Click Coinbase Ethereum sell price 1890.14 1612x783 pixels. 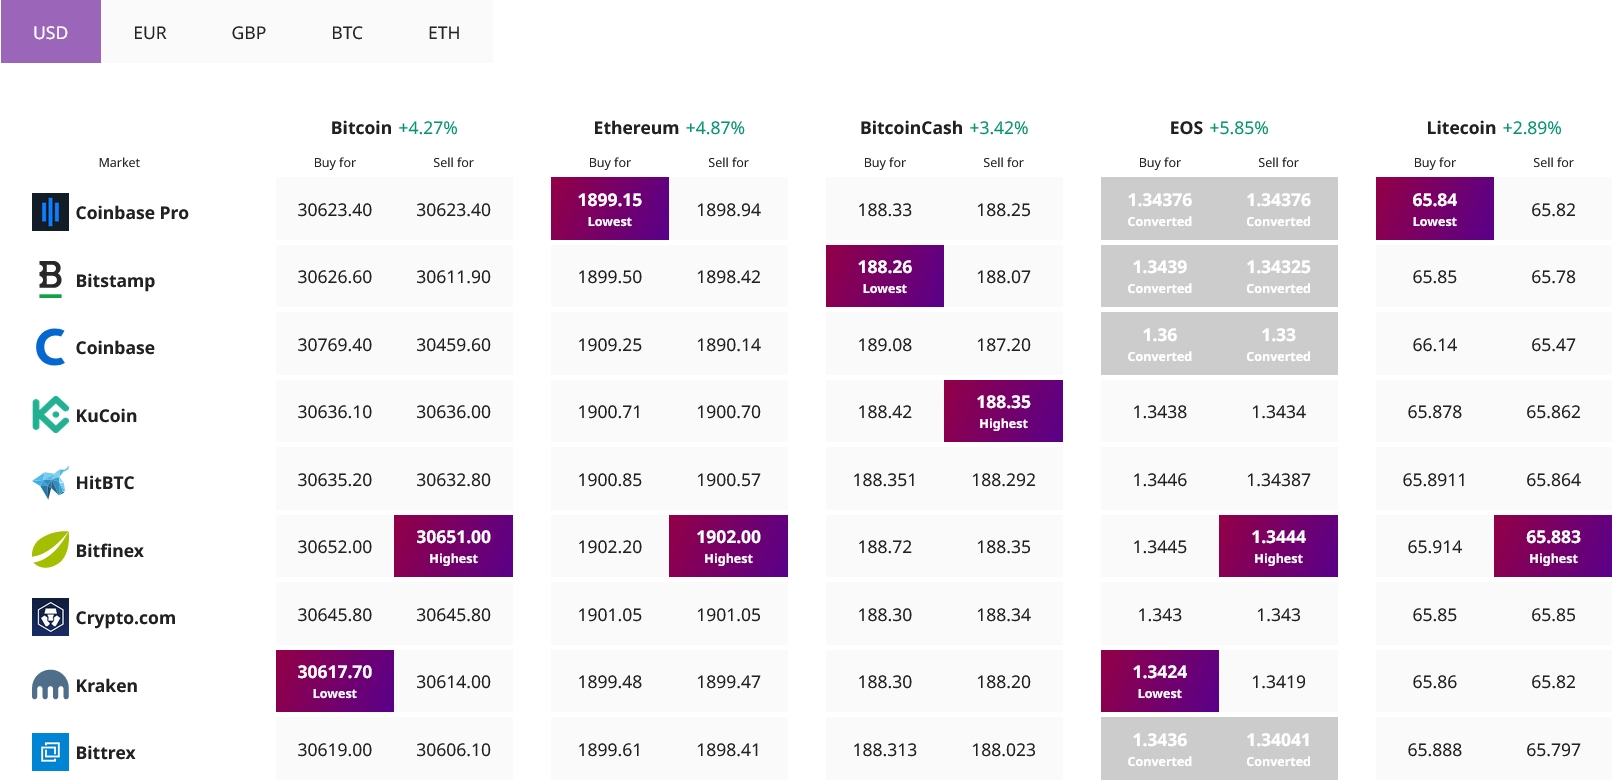(728, 345)
